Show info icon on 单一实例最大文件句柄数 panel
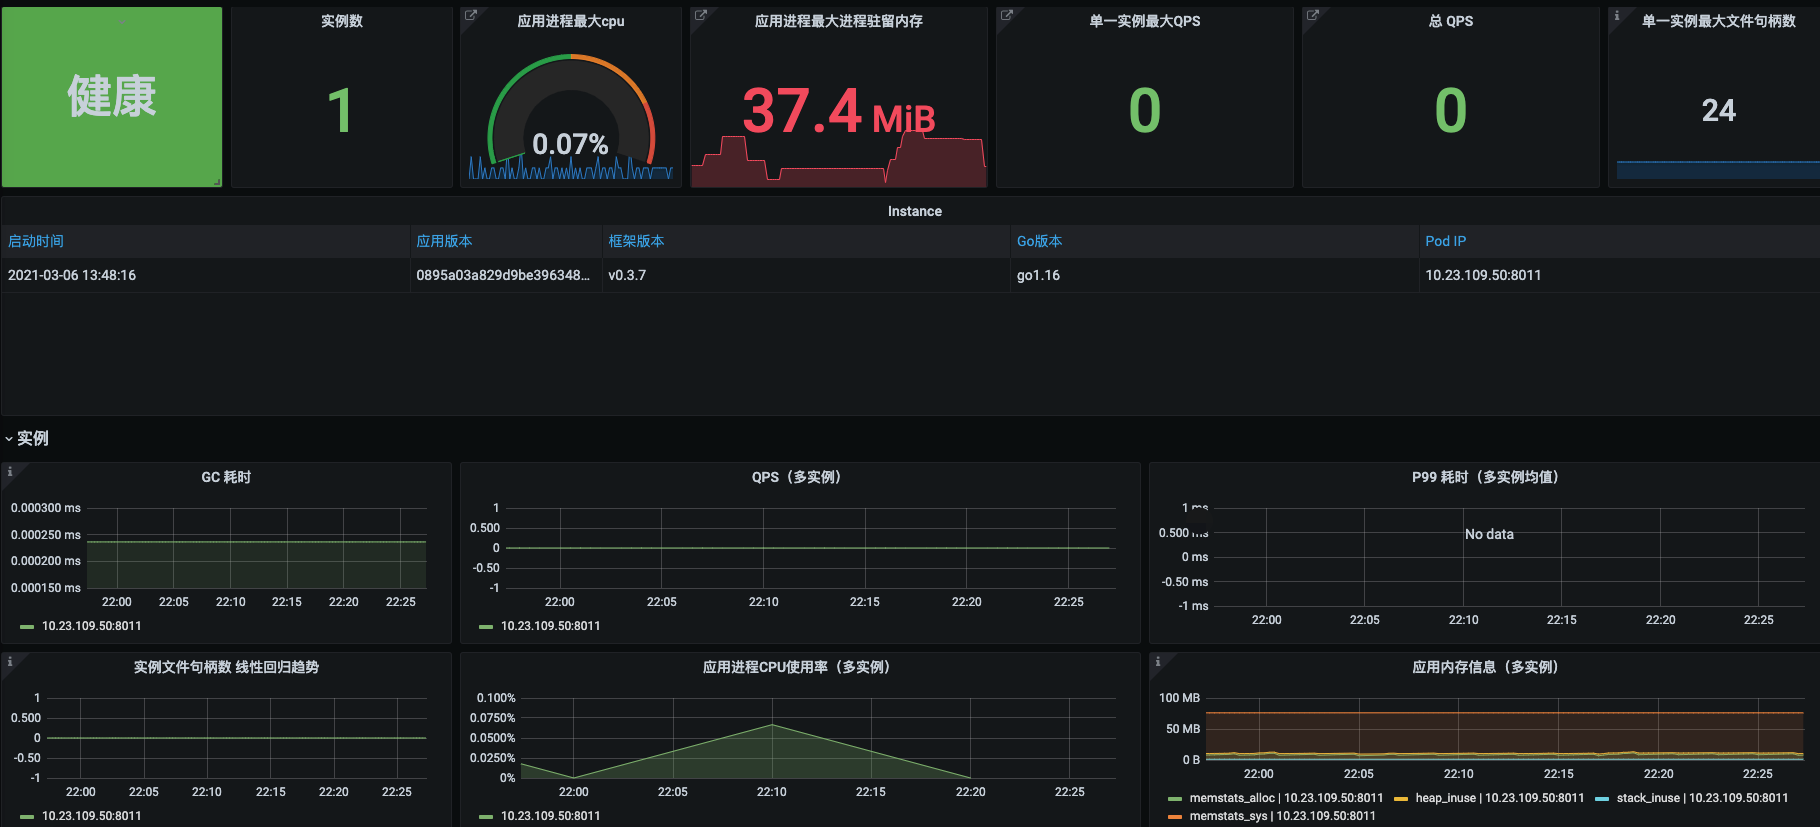 [x=1617, y=15]
